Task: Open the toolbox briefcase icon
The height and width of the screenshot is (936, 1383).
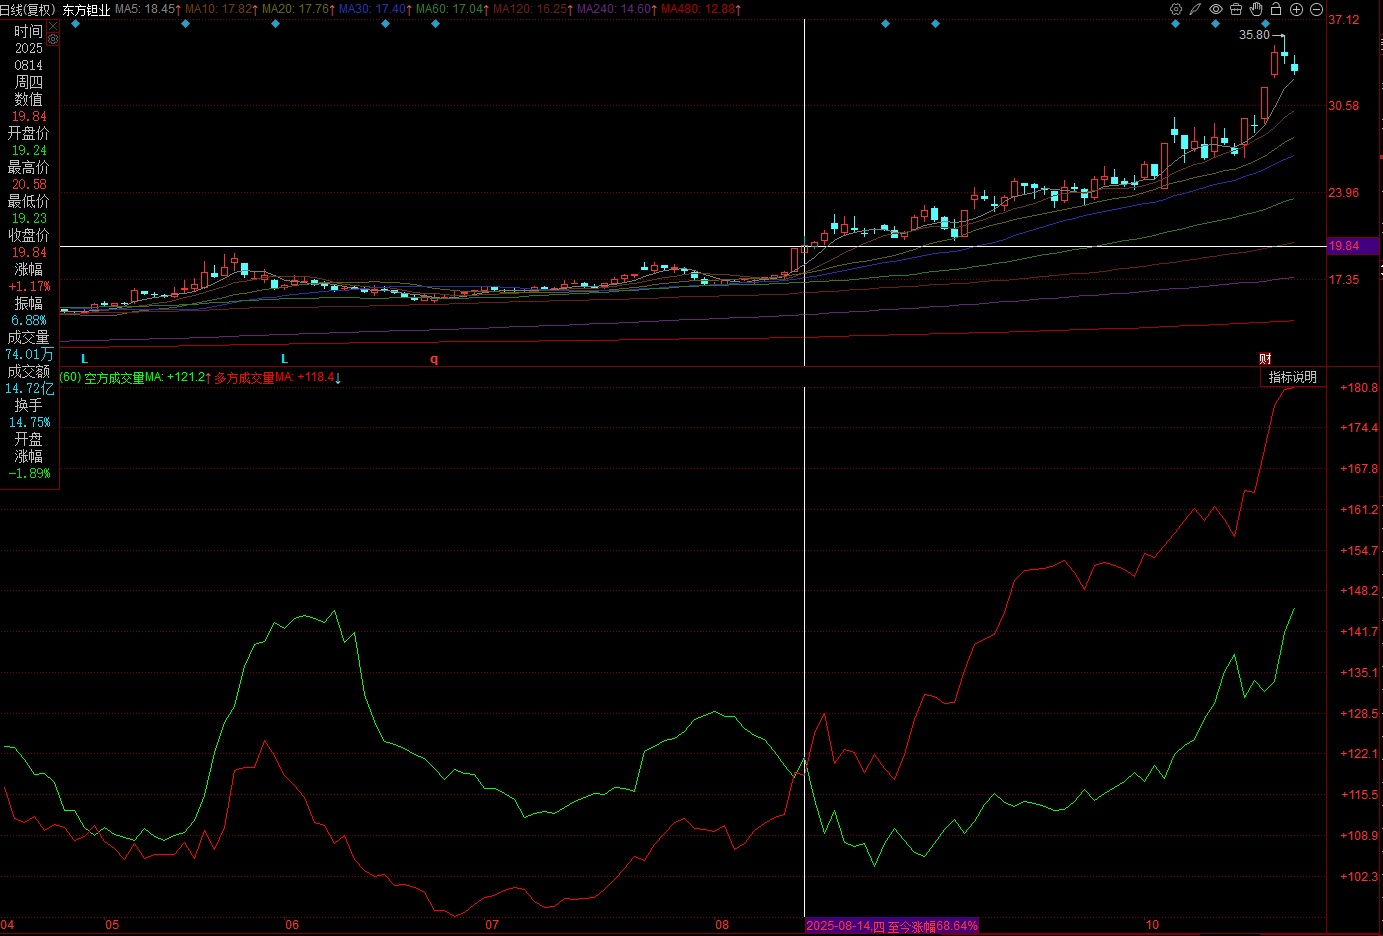Action: click(1236, 9)
